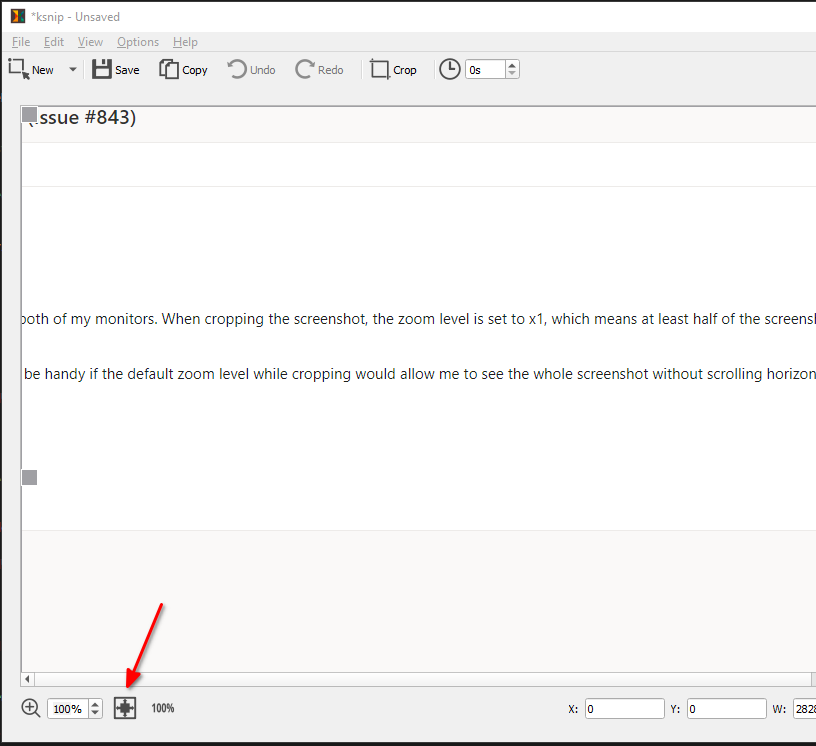816x746 pixels.
Task: Increase the capture delay with the up stepper
Action: [511, 64]
